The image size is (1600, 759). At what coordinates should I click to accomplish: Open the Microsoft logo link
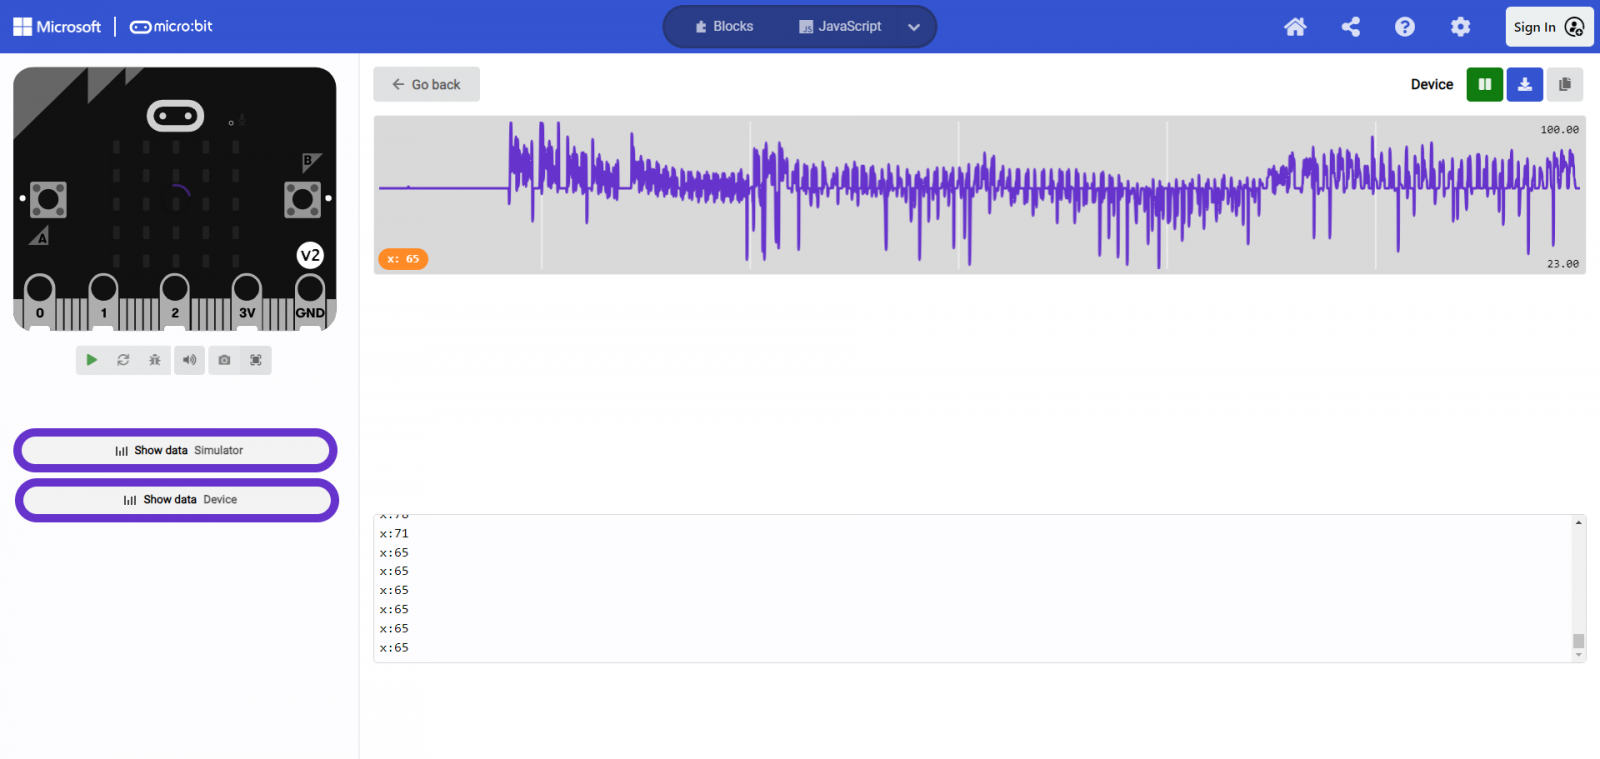pos(57,27)
